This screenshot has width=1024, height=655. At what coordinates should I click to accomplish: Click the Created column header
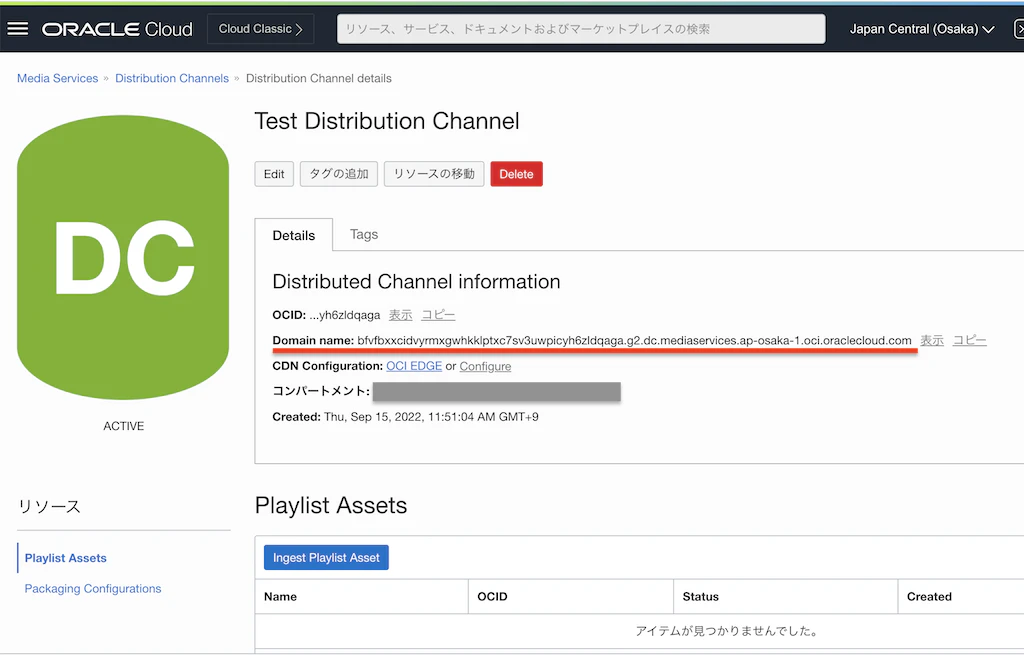[929, 597]
